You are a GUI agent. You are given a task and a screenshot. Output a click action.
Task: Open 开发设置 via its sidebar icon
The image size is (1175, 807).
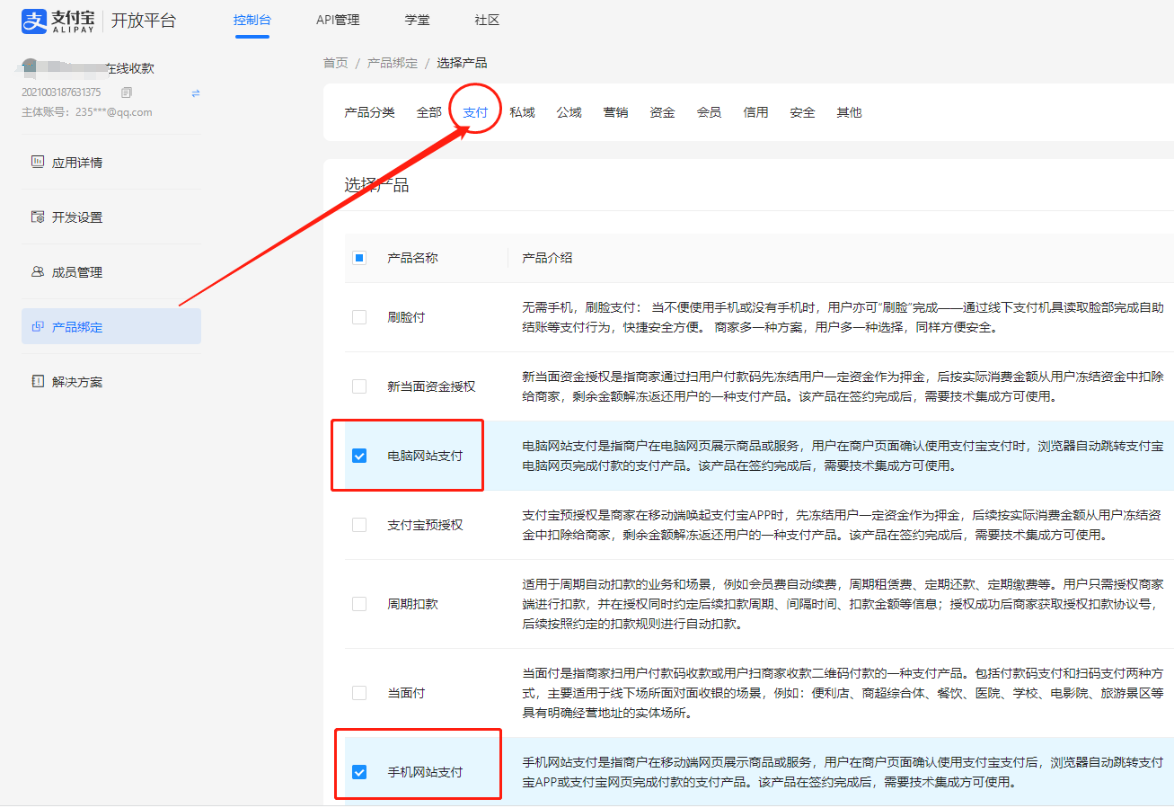37,217
